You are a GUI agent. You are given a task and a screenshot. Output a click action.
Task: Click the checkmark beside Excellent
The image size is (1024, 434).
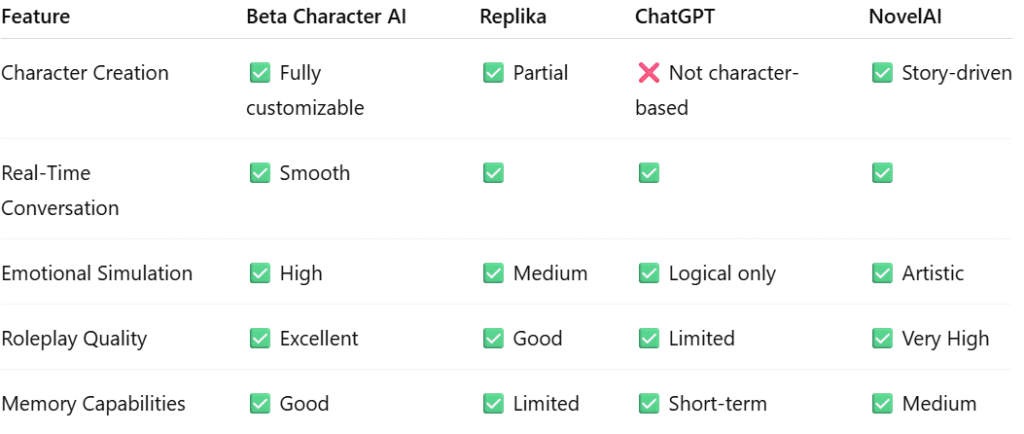pos(259,338)
